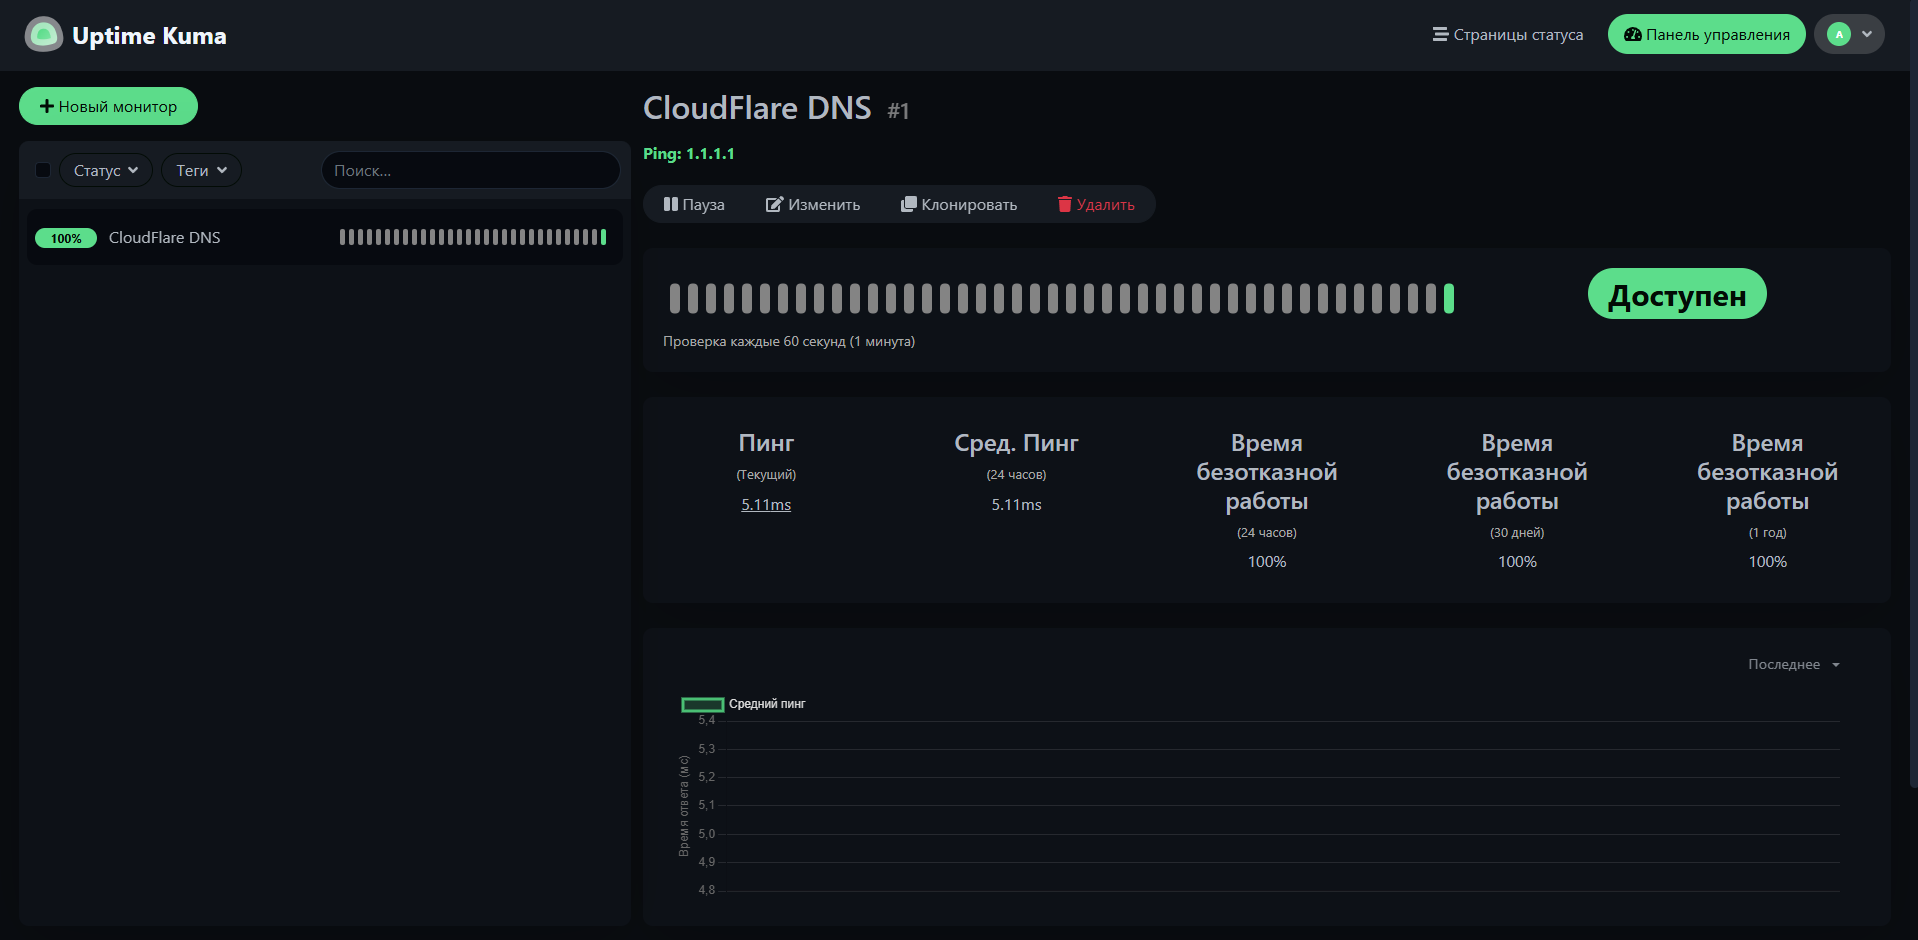
Task: Click the latest green heartbeat bar in detail
Action: pyautogui.click(x=1448, y=298)
